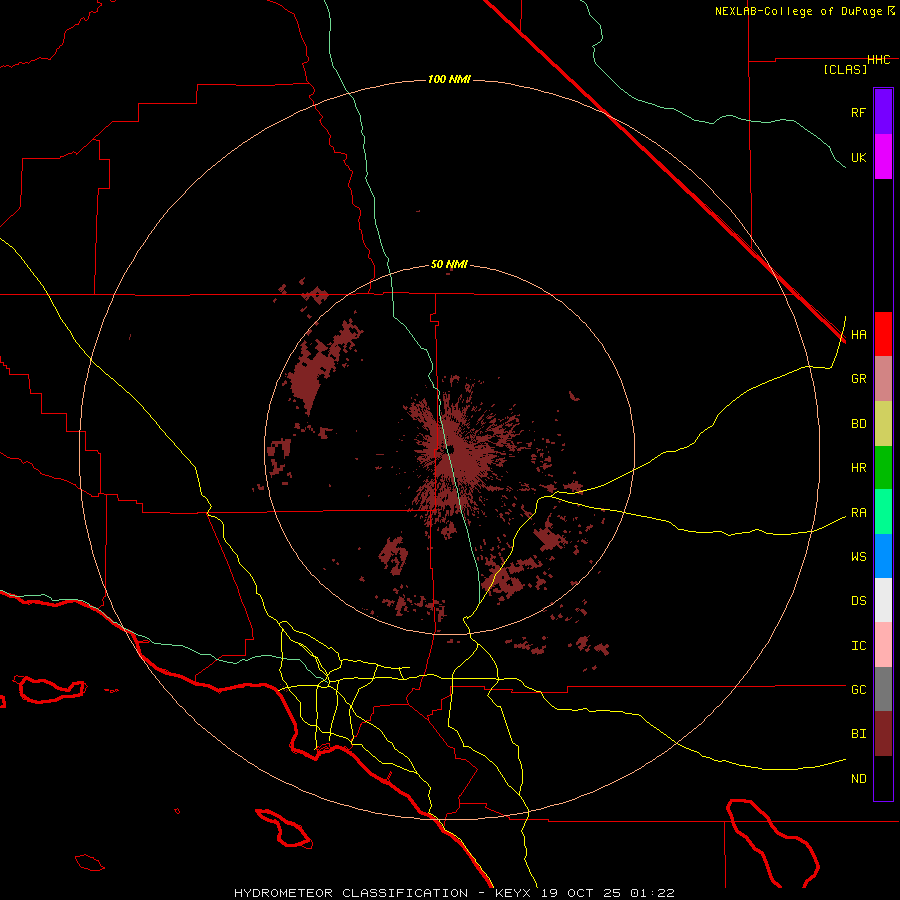900x900 pixels.
Task: Click the ND black legend swatch
Action: [883, 778]
